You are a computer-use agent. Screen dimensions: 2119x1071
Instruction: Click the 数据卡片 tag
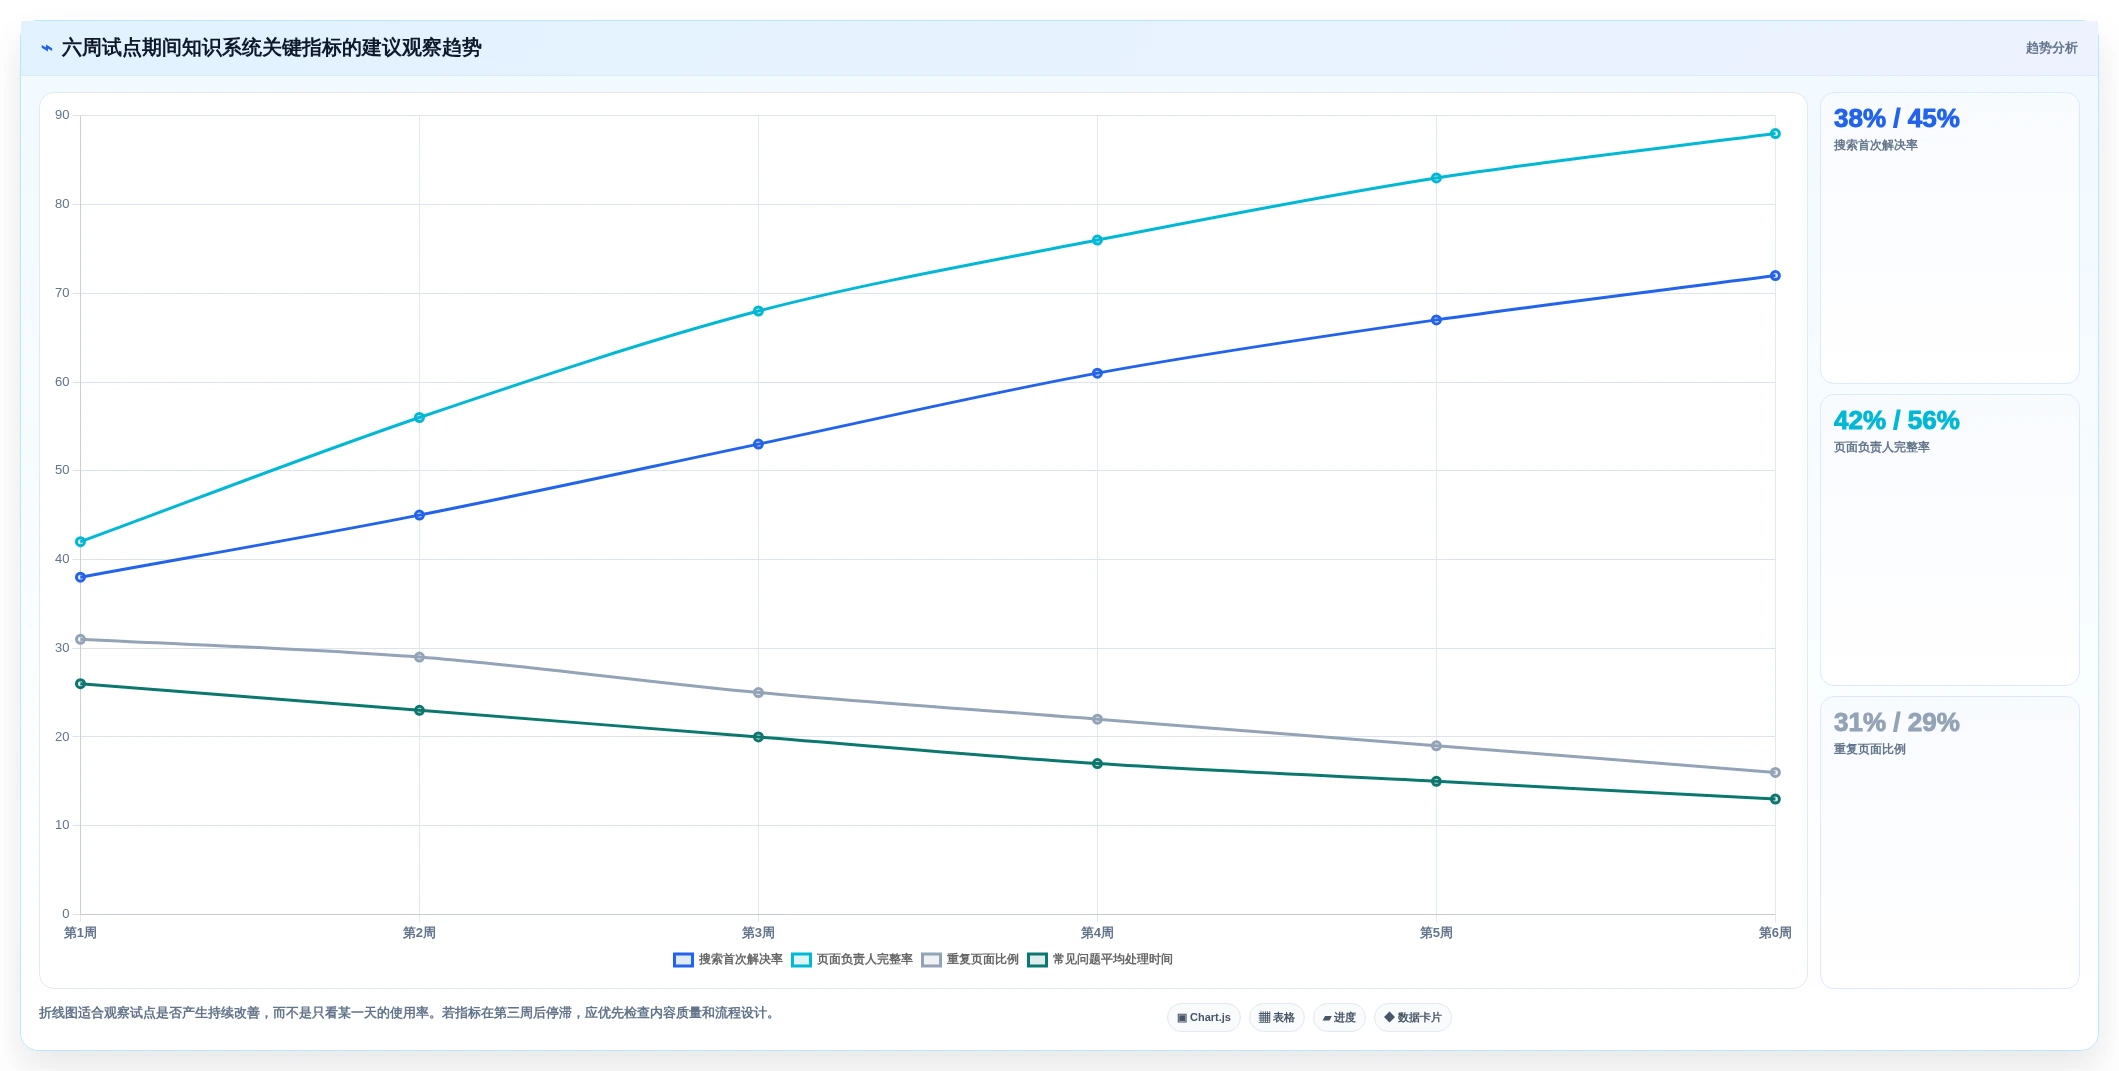(x=1413, y=1018)
